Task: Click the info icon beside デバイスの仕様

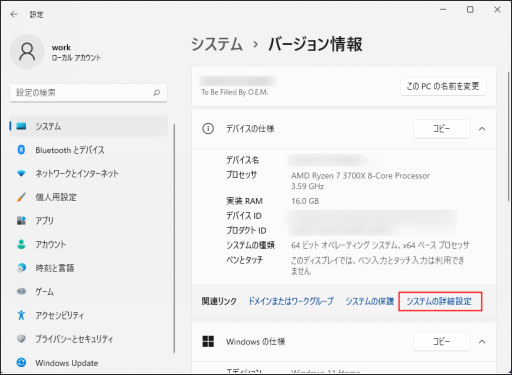Action: tap(208, 129)
